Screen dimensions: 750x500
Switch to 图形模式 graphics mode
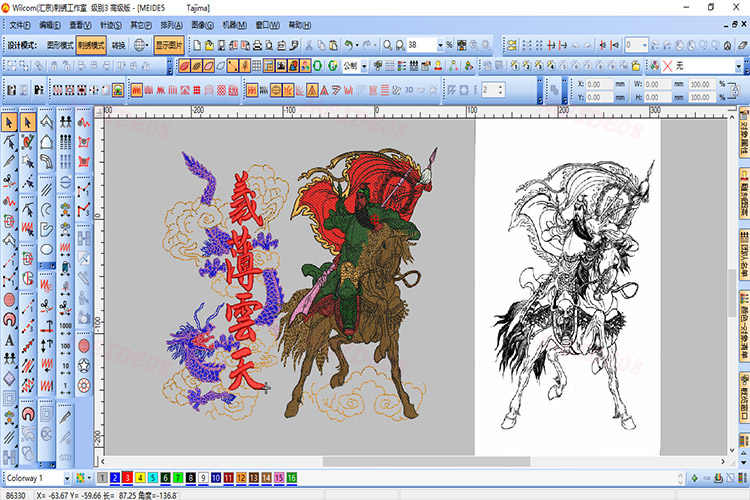[59, 45]
